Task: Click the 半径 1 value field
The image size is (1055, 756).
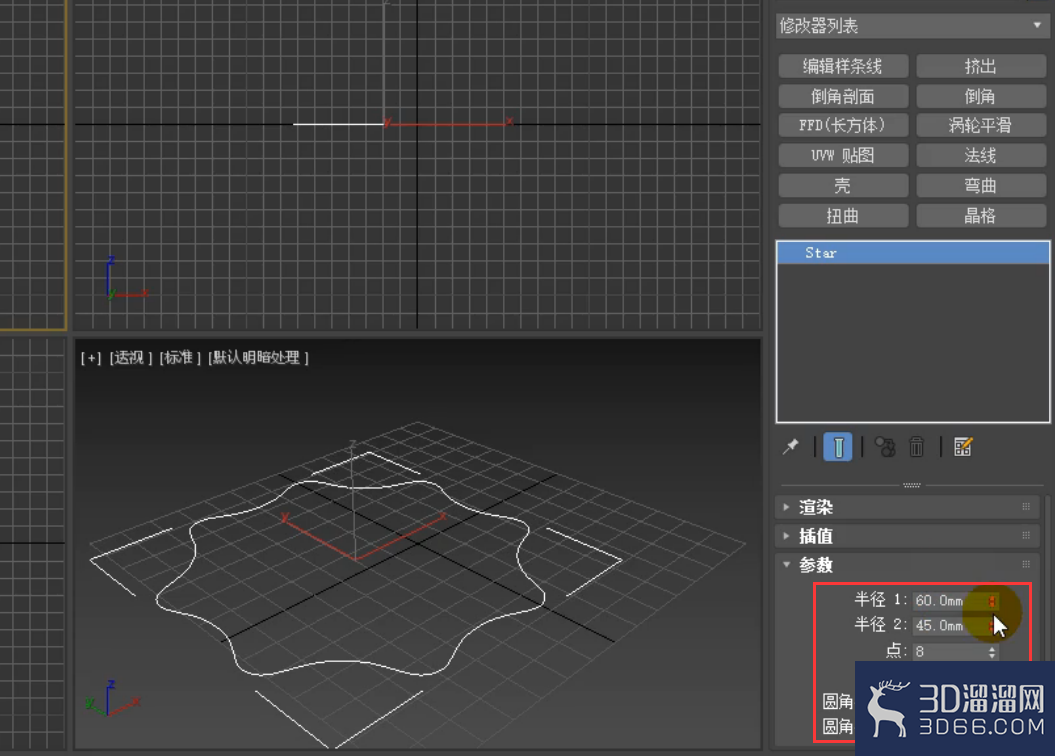Action: pyautogui.click(x=948, y=600)
